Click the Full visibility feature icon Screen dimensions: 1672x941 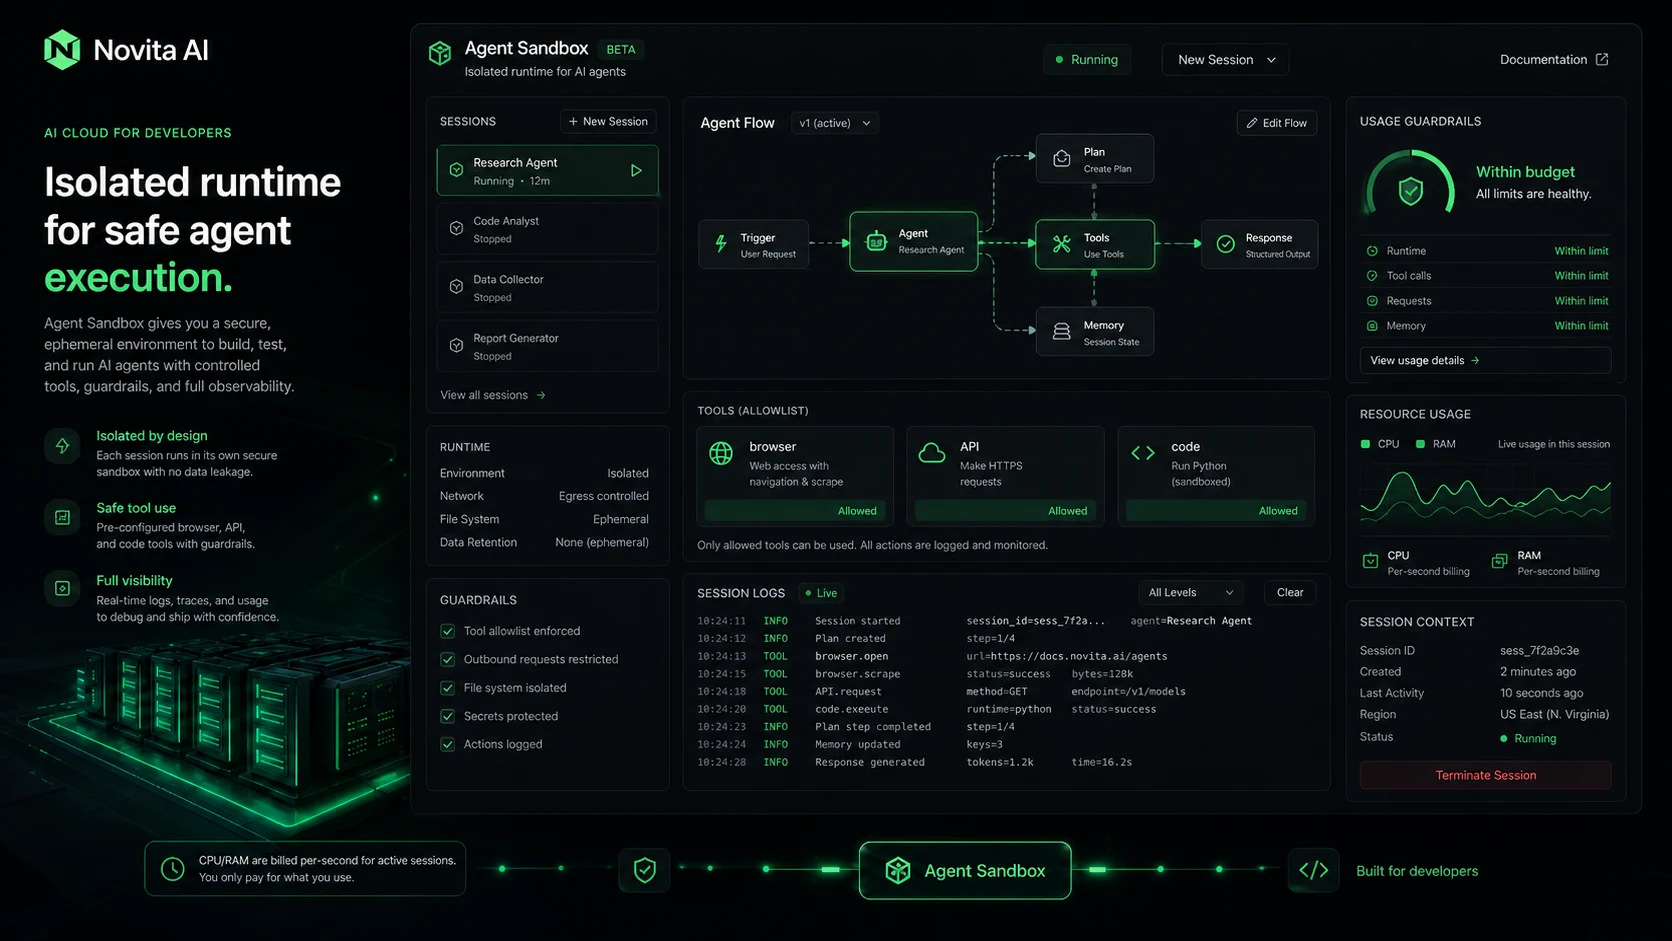[62, 588]
